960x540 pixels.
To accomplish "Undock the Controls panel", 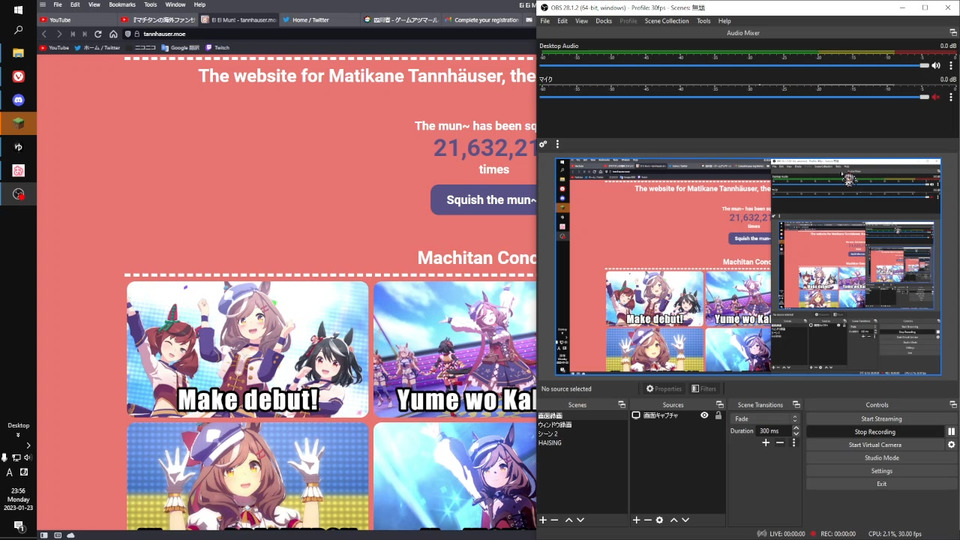I will click(x=953, y=405).
